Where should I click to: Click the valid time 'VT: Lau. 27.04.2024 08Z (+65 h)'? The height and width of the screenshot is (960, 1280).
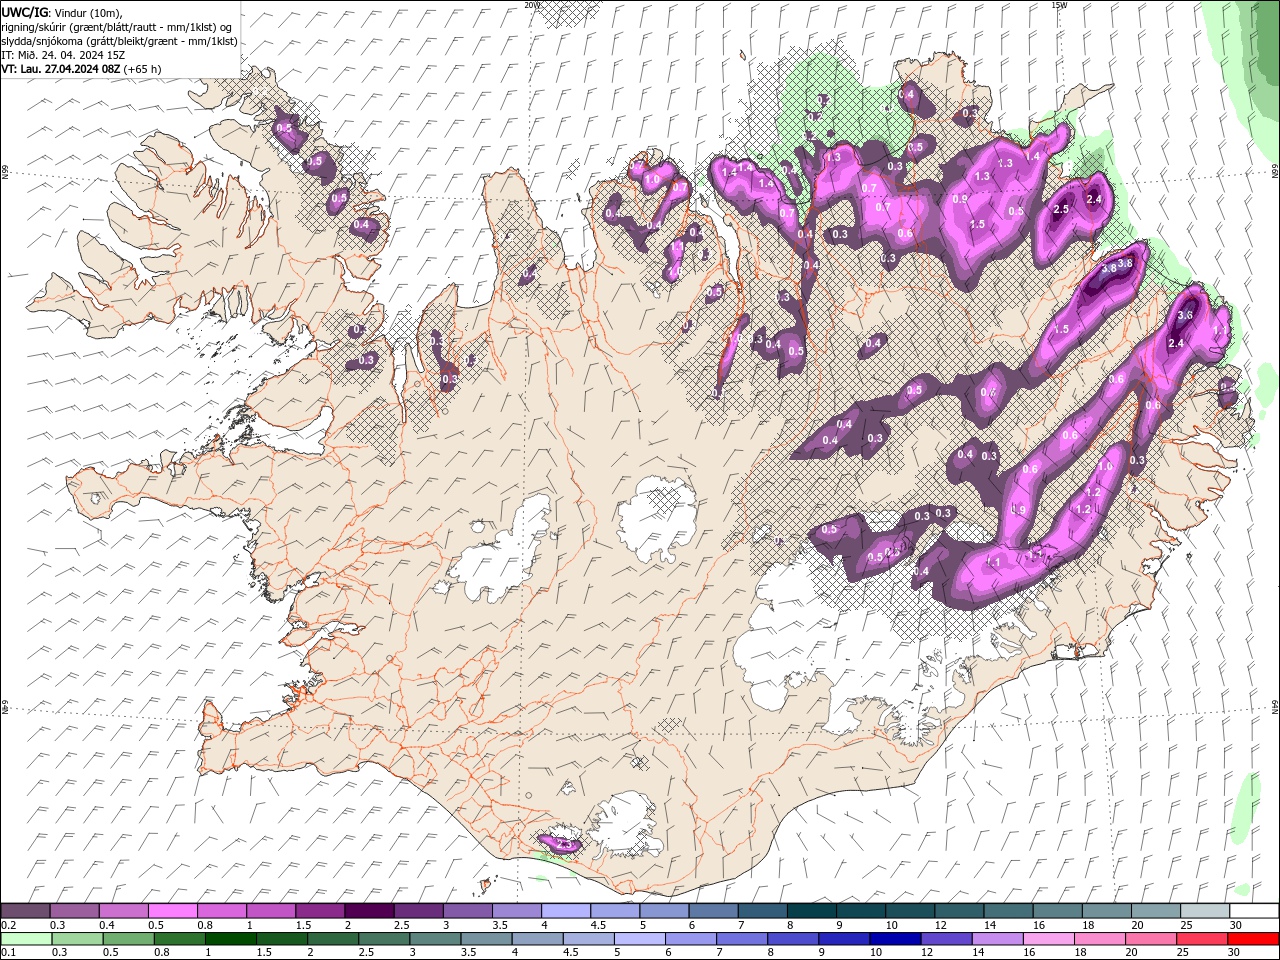click(x=81, y=69)
